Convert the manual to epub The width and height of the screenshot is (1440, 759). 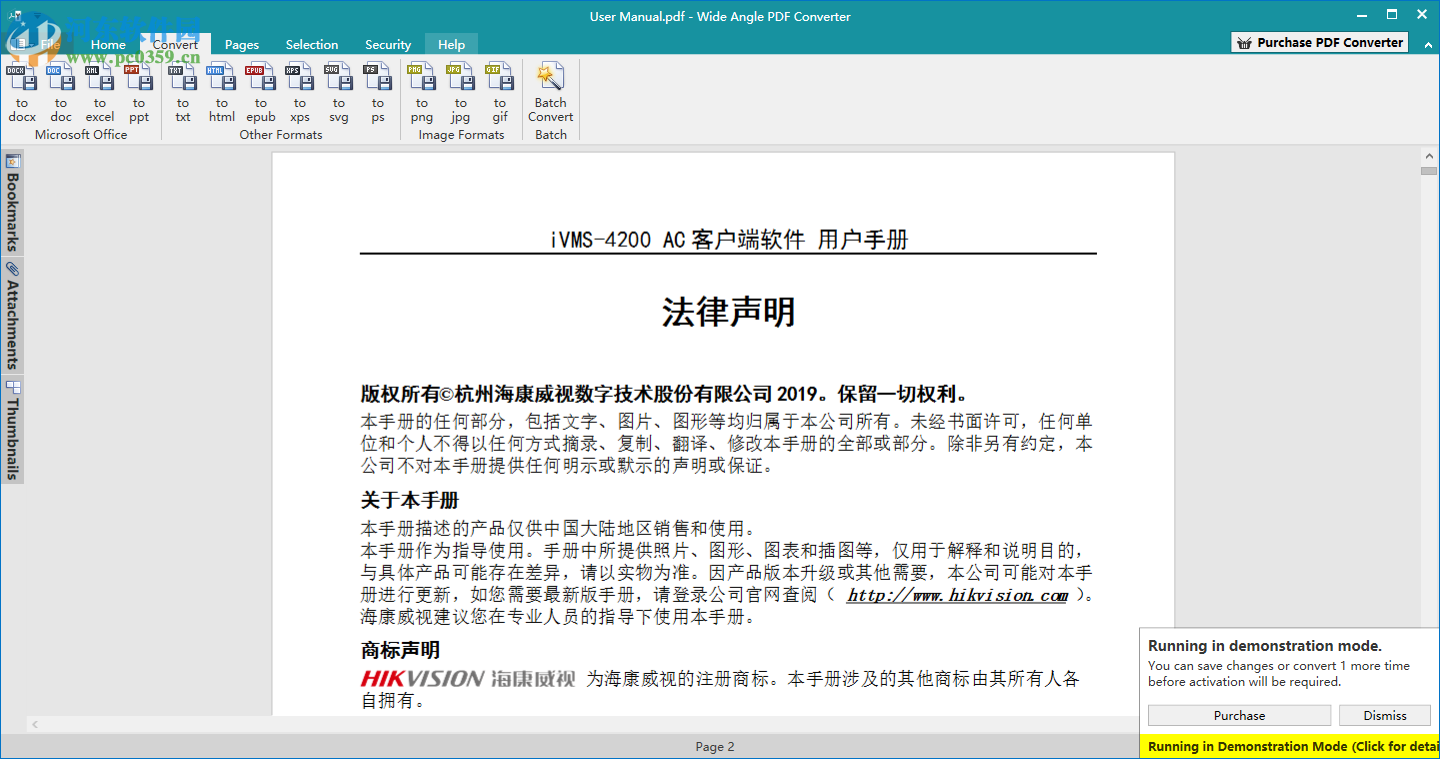260,95
